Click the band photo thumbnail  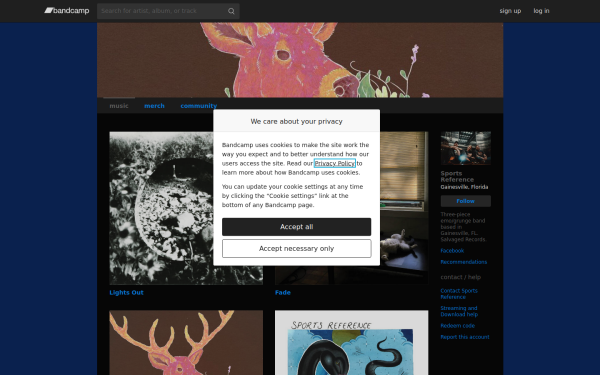[466, 148]
